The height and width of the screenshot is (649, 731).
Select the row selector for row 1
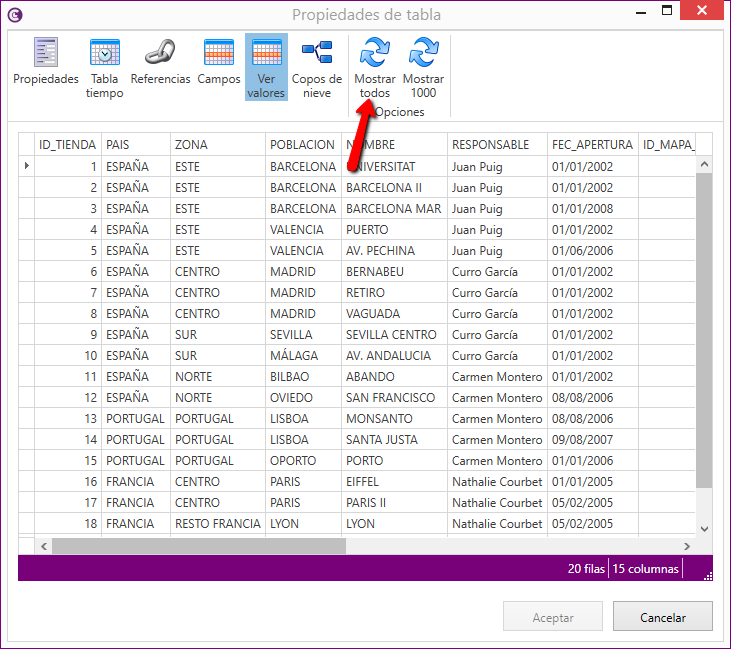26,166
